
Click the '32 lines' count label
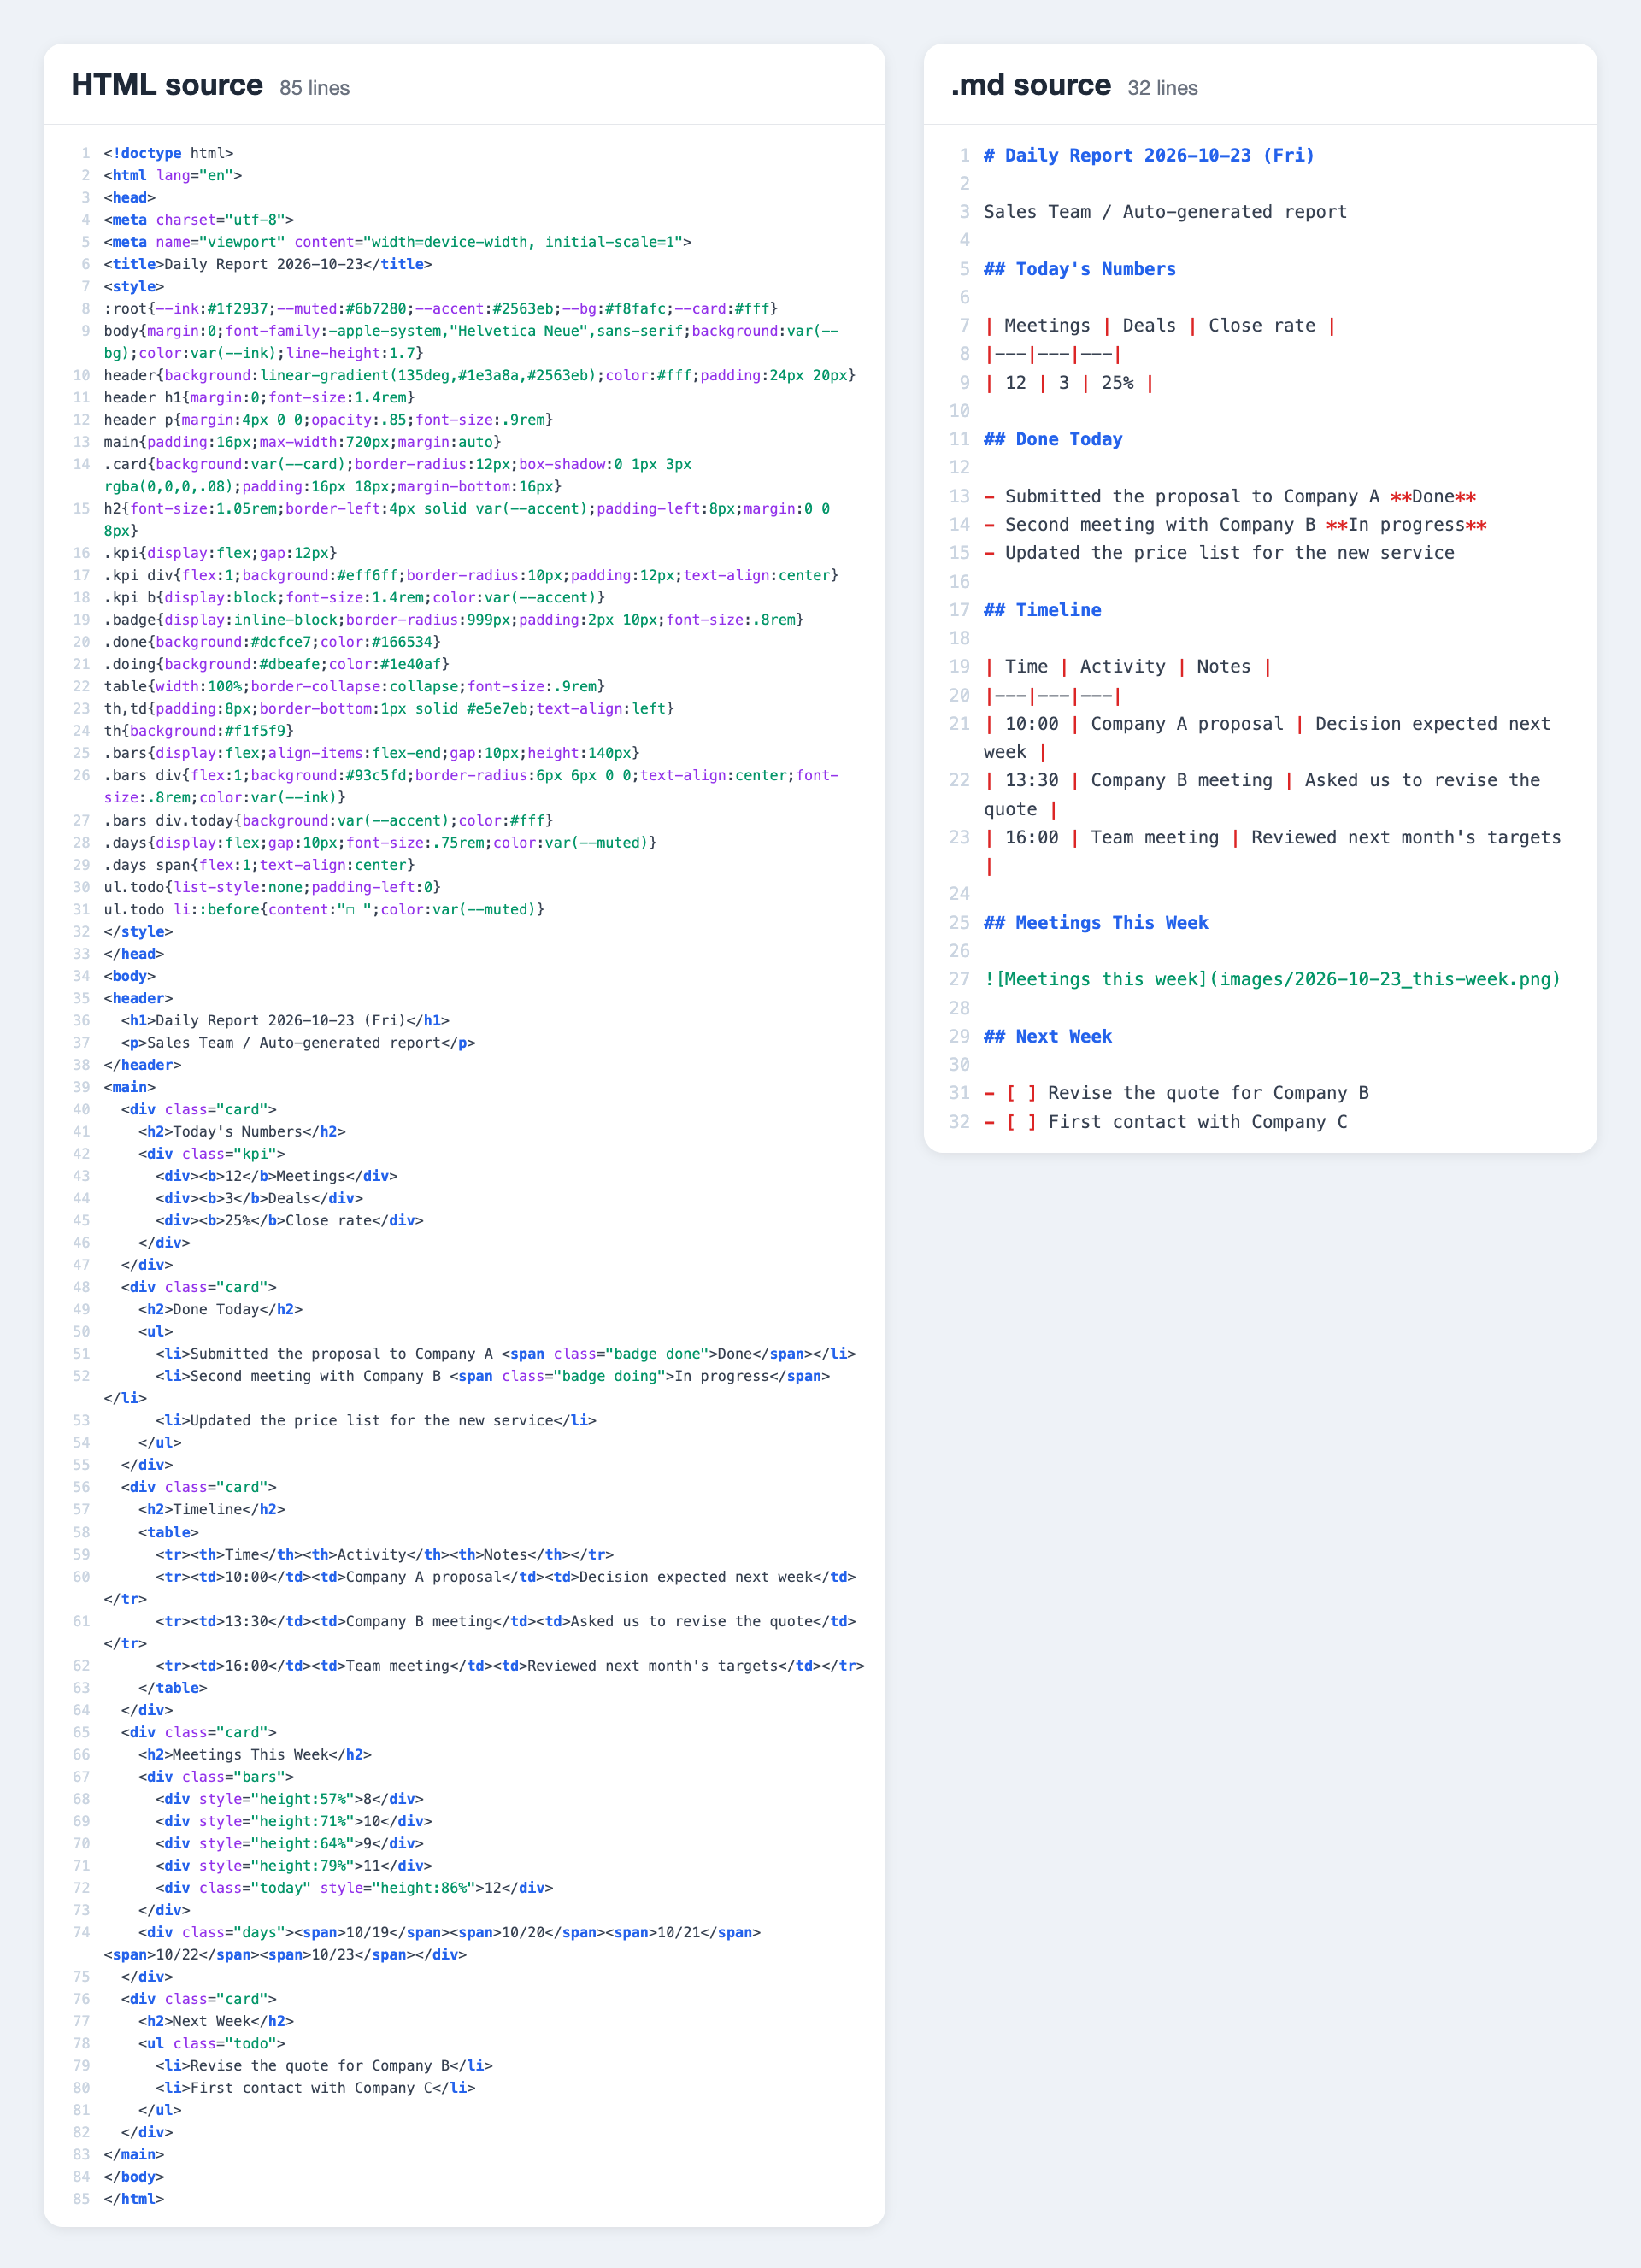point(1163,88)
